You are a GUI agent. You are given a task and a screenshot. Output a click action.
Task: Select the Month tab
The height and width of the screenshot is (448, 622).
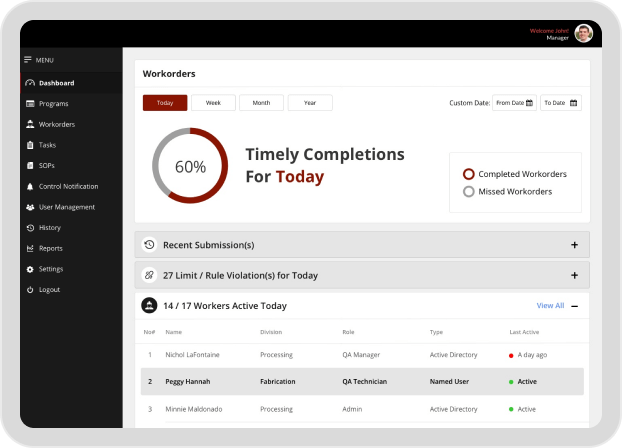[261, 103]
